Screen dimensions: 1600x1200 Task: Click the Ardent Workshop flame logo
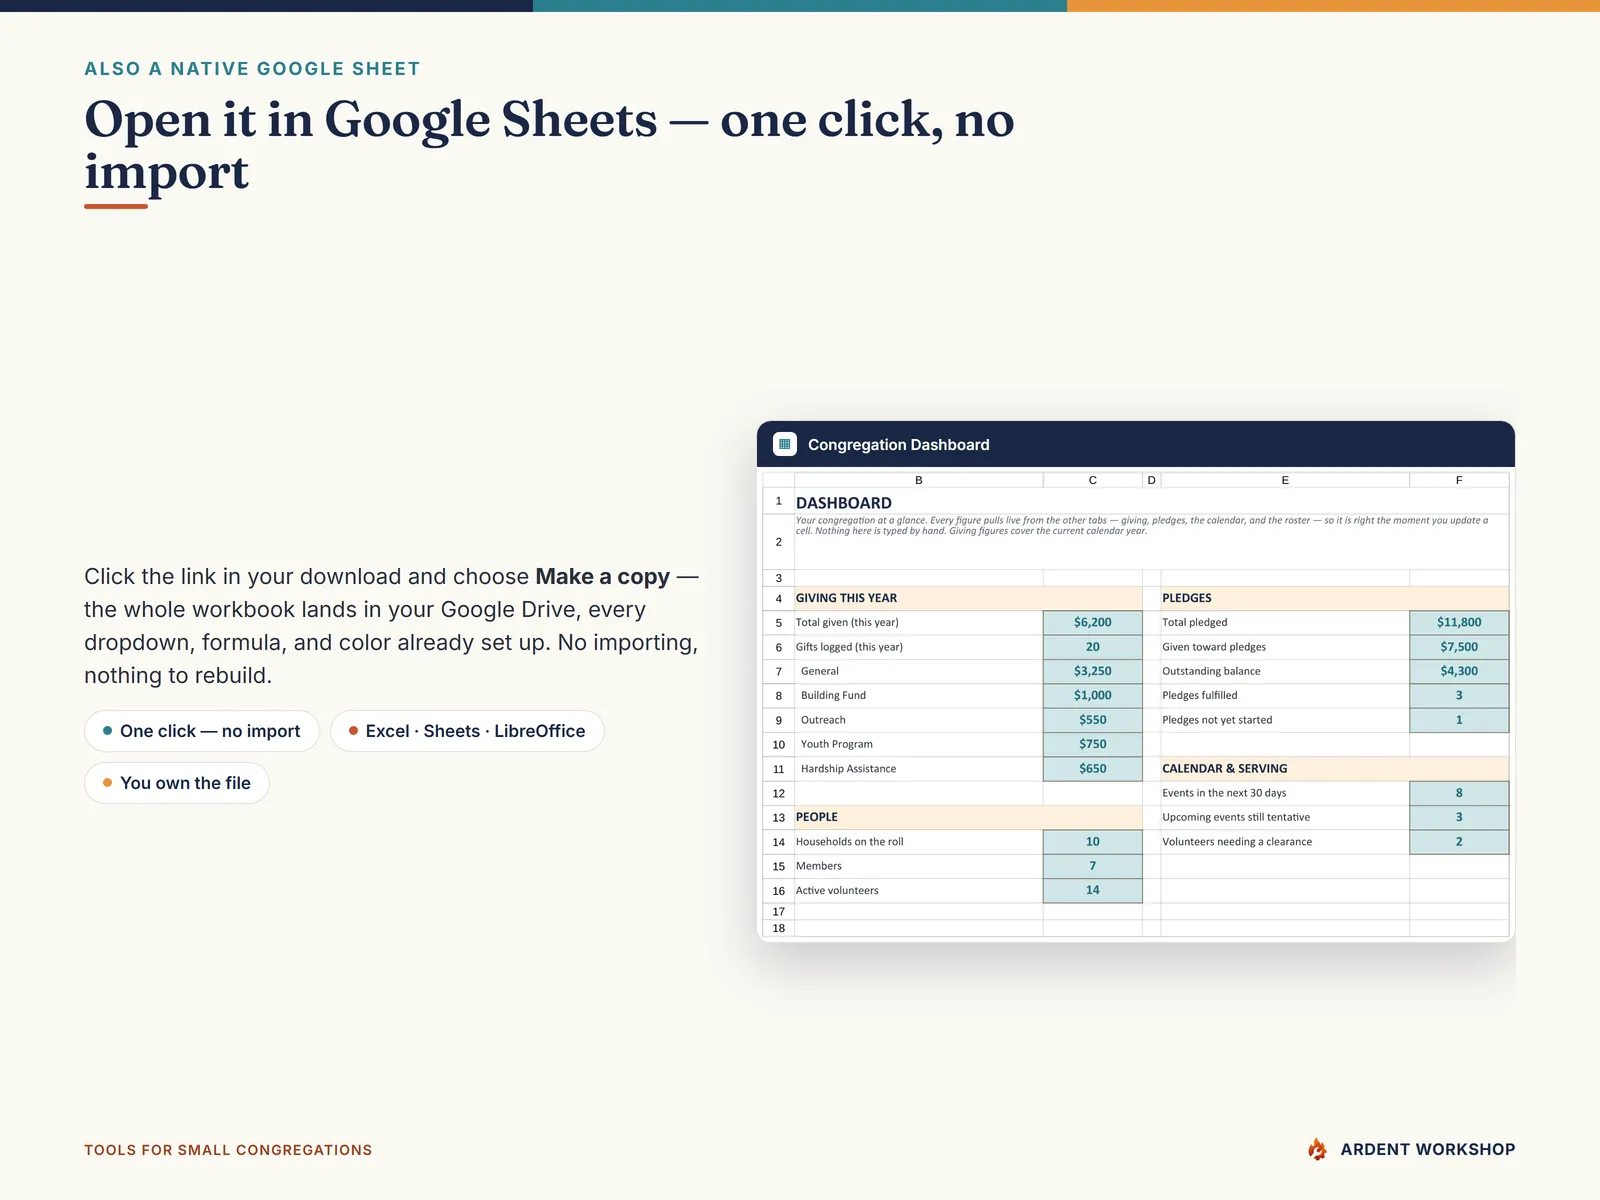(1317, 1149)
